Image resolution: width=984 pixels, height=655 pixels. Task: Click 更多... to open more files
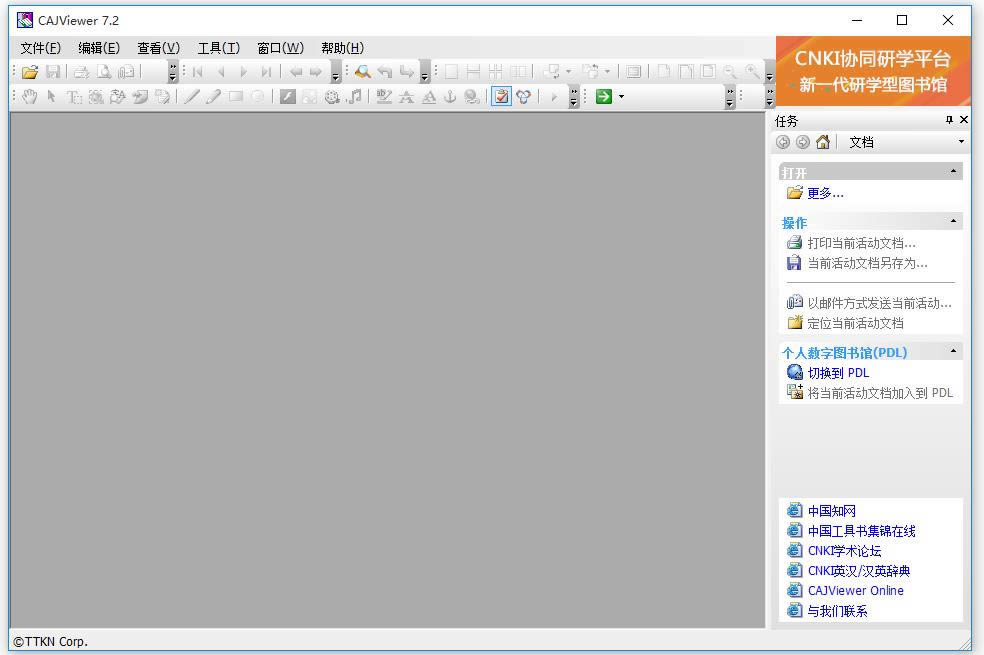825,193
